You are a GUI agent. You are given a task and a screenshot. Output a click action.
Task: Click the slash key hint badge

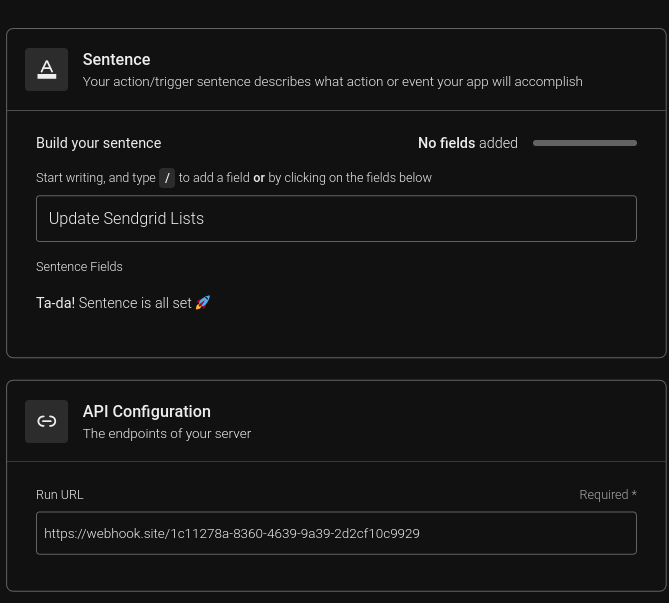(x=167, y=178)
